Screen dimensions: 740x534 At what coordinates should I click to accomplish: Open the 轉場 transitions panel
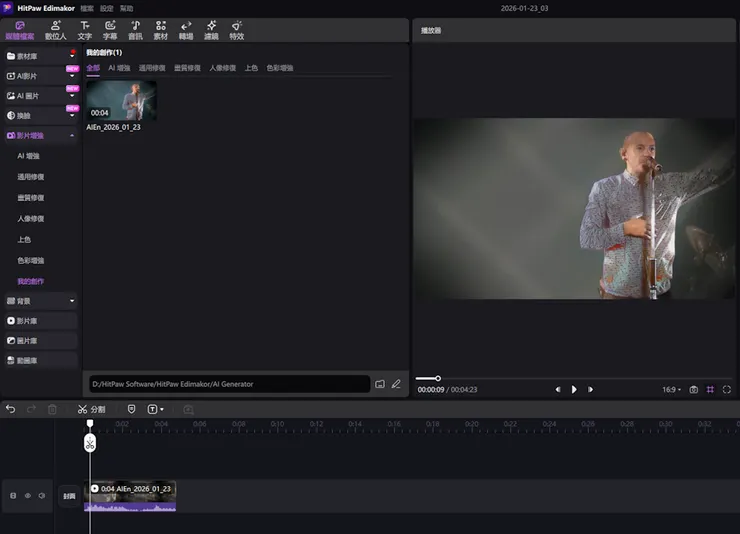tap(186, 30)
